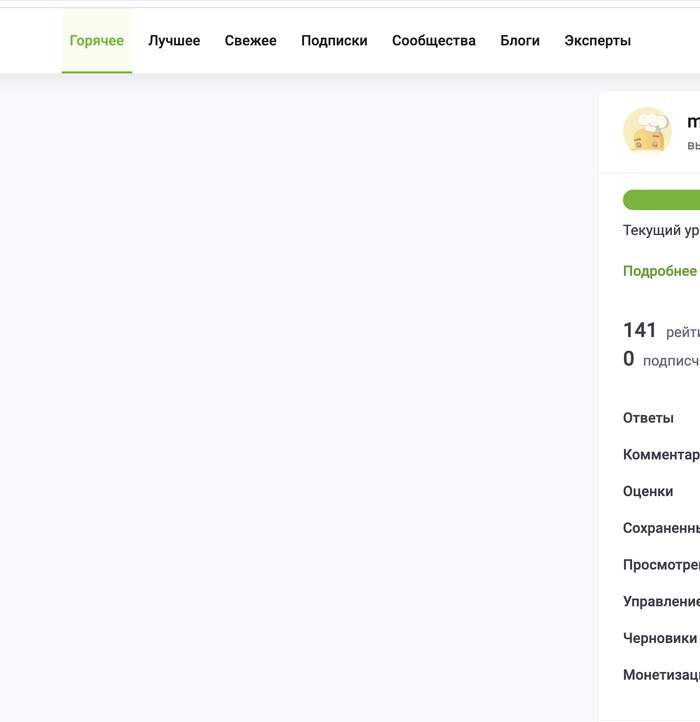Open the Горячее tab
This screenshot has height=722, width=700.
point(97,41)
